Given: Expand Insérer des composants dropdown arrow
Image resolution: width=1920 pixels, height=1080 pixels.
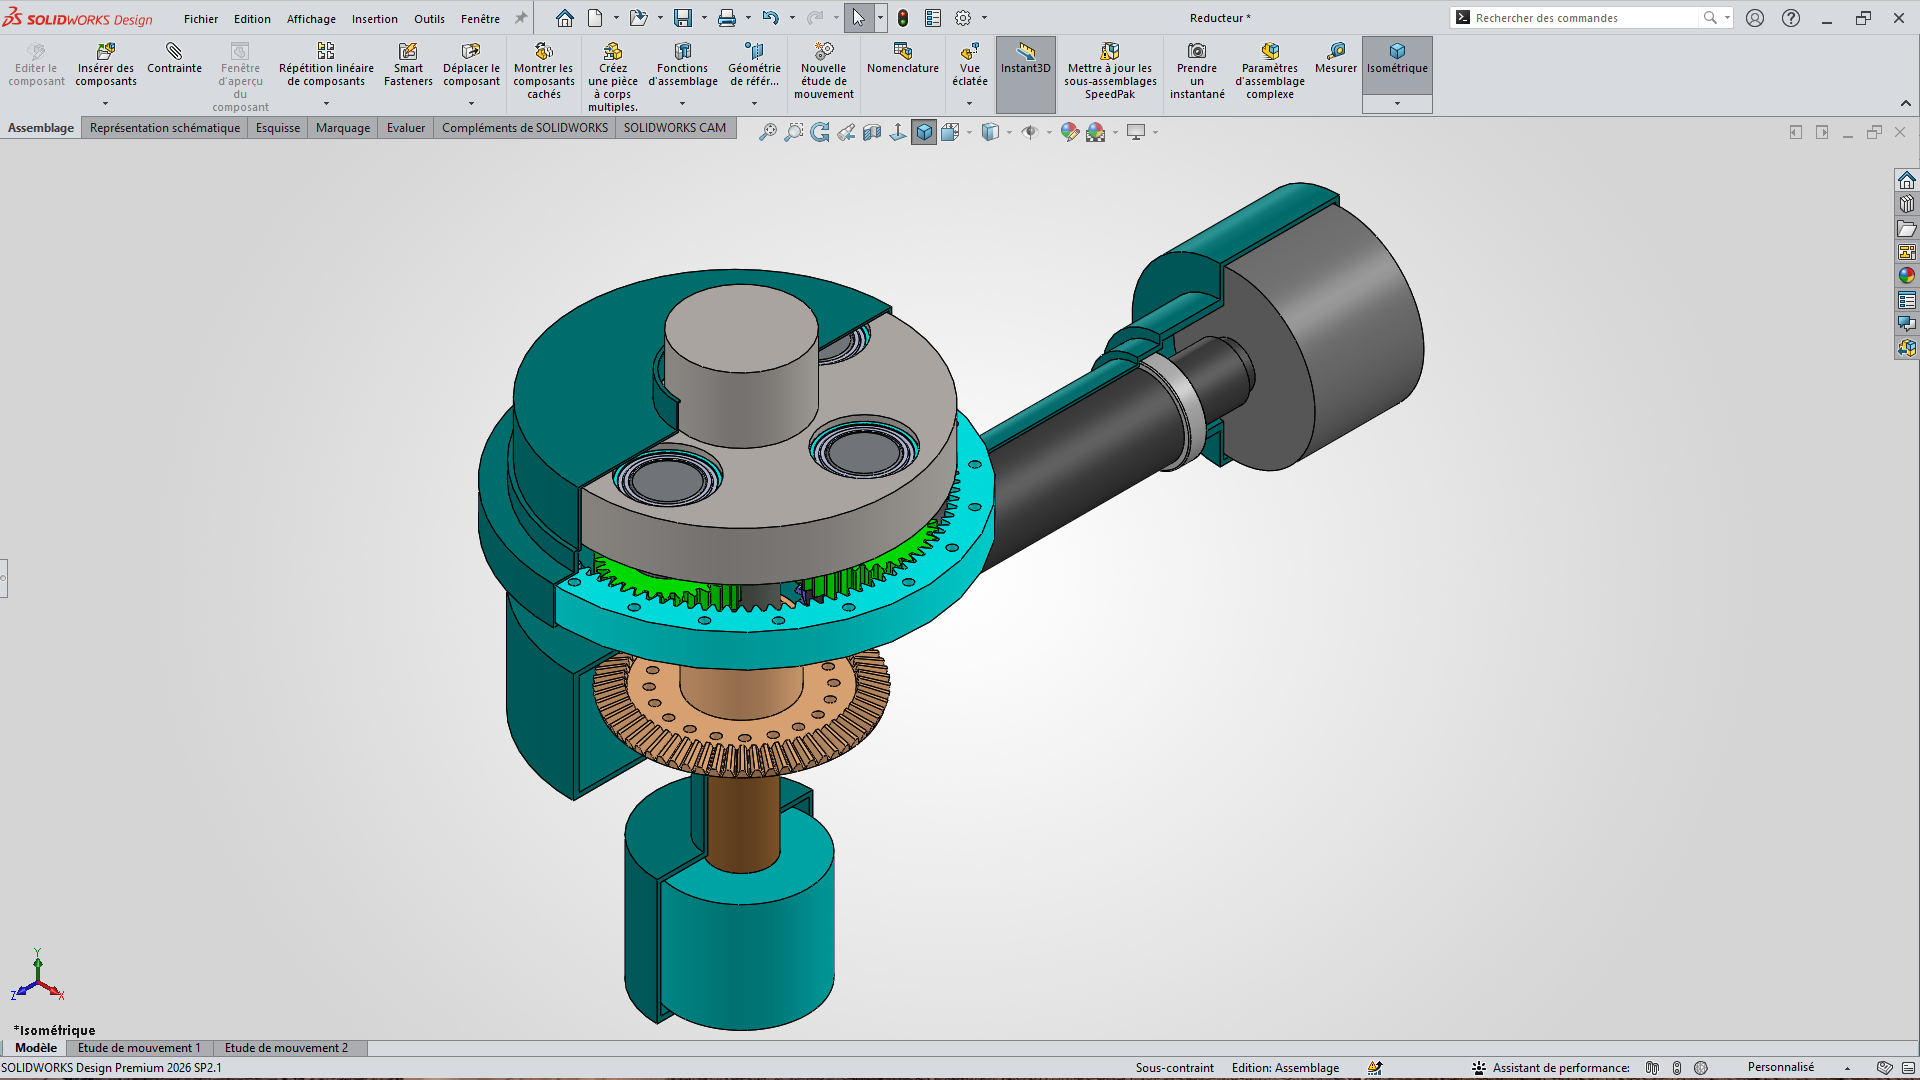Looking at the screenshot, I should click(x=105, y=104).
